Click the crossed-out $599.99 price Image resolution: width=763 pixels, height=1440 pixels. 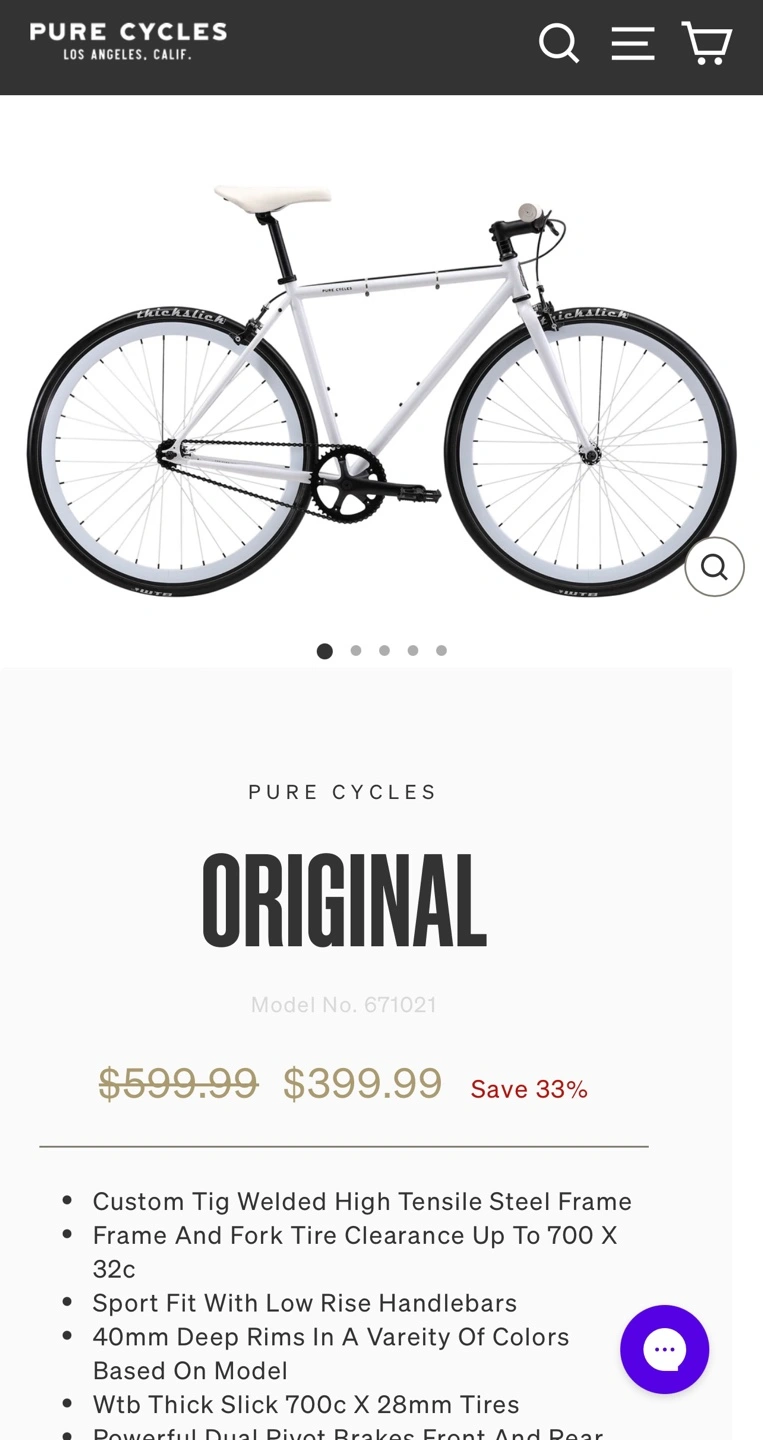pos(178,1083)
